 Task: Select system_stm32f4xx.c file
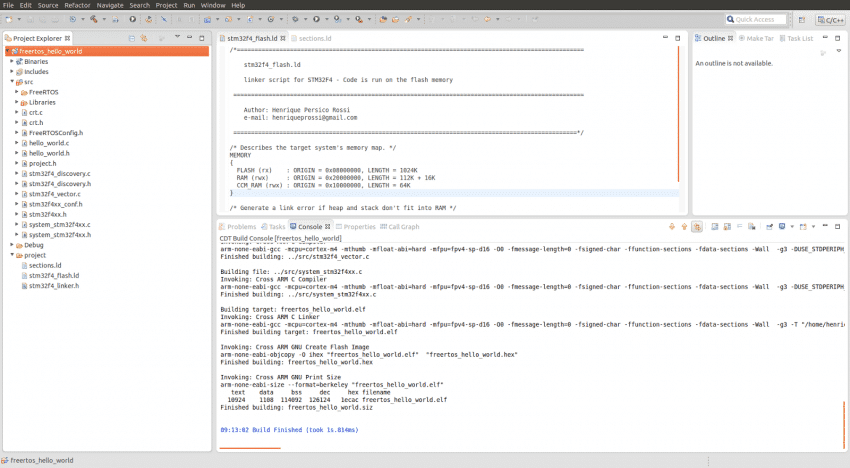pyautogui.click(x=60, y=225)
